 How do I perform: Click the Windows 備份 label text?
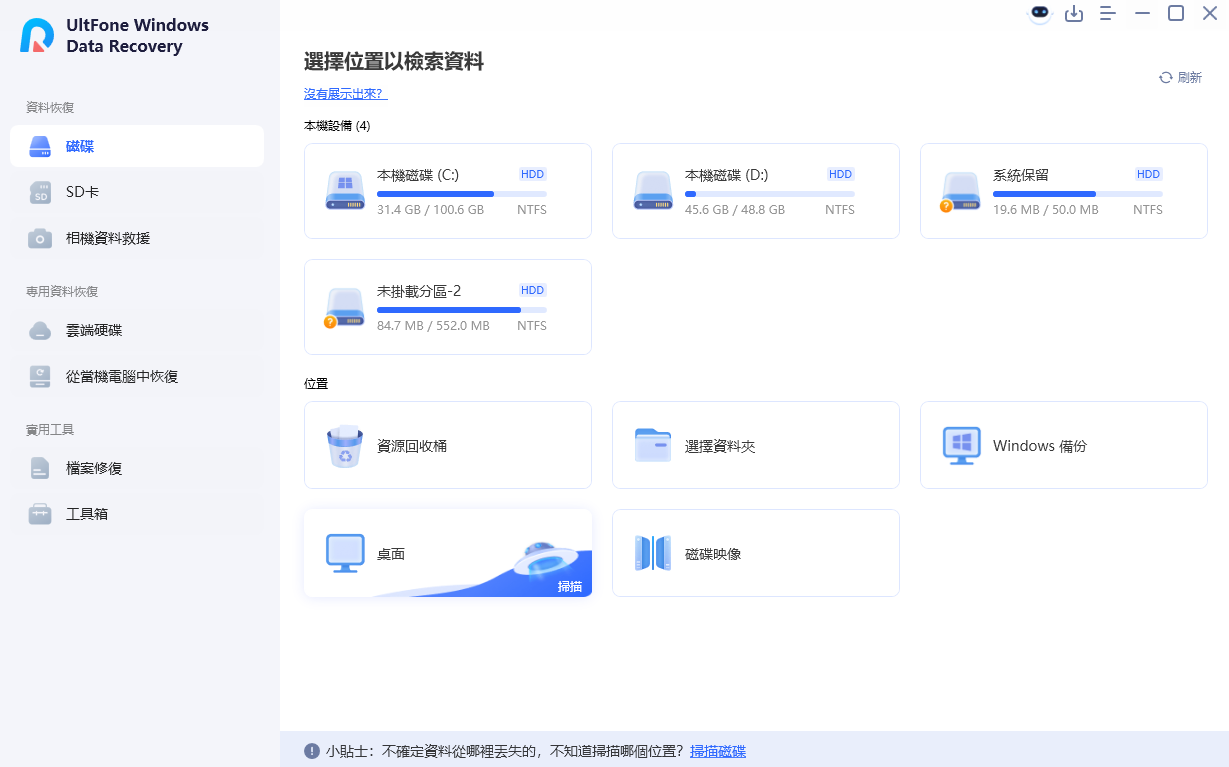(1040, 446)
